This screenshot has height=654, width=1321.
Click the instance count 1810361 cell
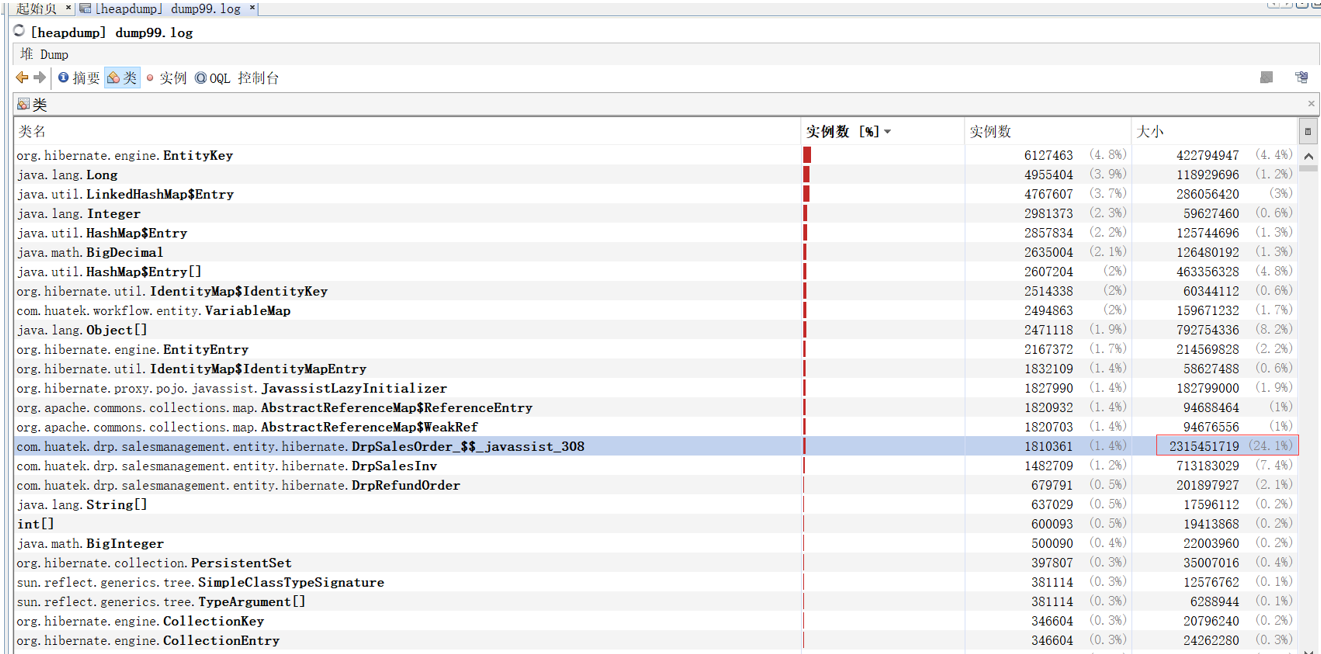[1048, 447]
